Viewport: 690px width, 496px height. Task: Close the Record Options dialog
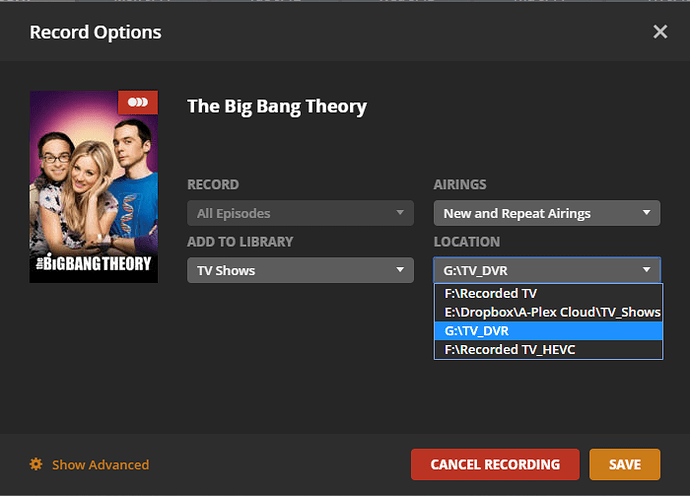point(660,32)
